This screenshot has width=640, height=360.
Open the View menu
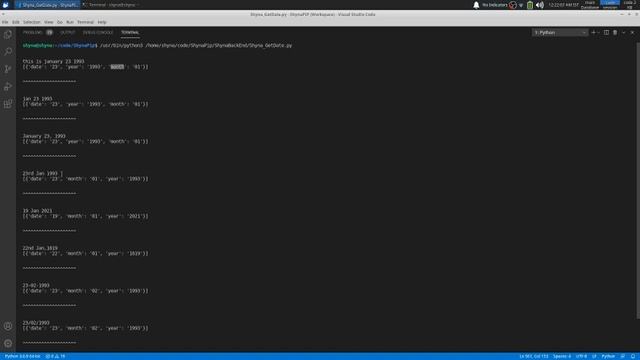coord(49,22)
